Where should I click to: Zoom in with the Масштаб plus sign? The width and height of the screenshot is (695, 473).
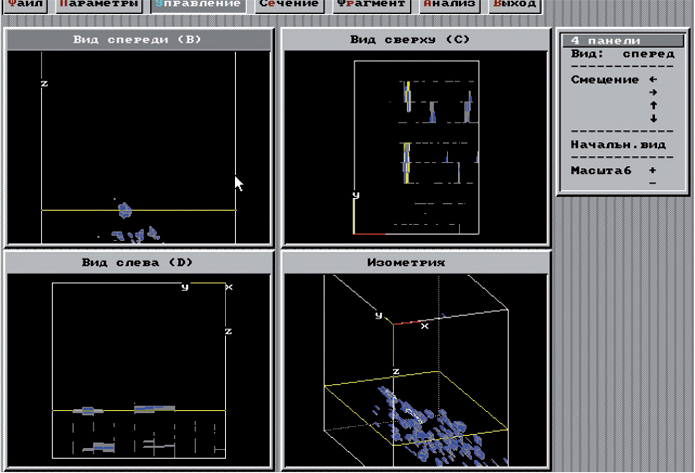652,170
